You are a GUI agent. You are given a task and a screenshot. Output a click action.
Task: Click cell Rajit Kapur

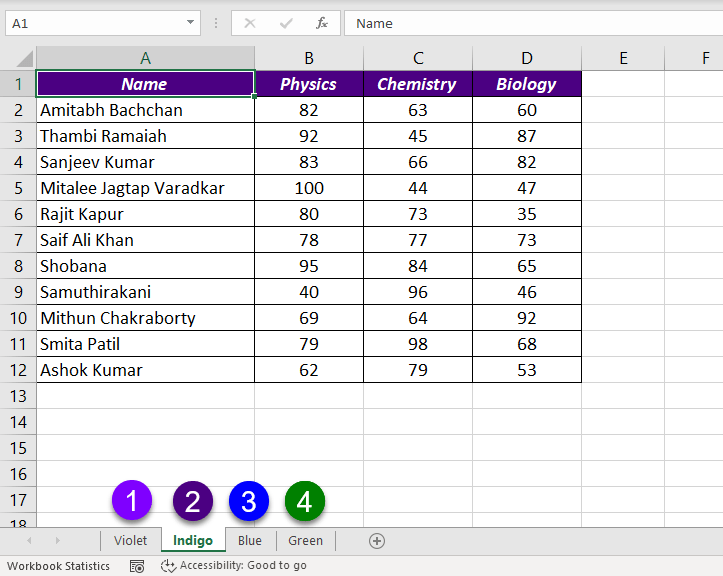pos(145,214)
